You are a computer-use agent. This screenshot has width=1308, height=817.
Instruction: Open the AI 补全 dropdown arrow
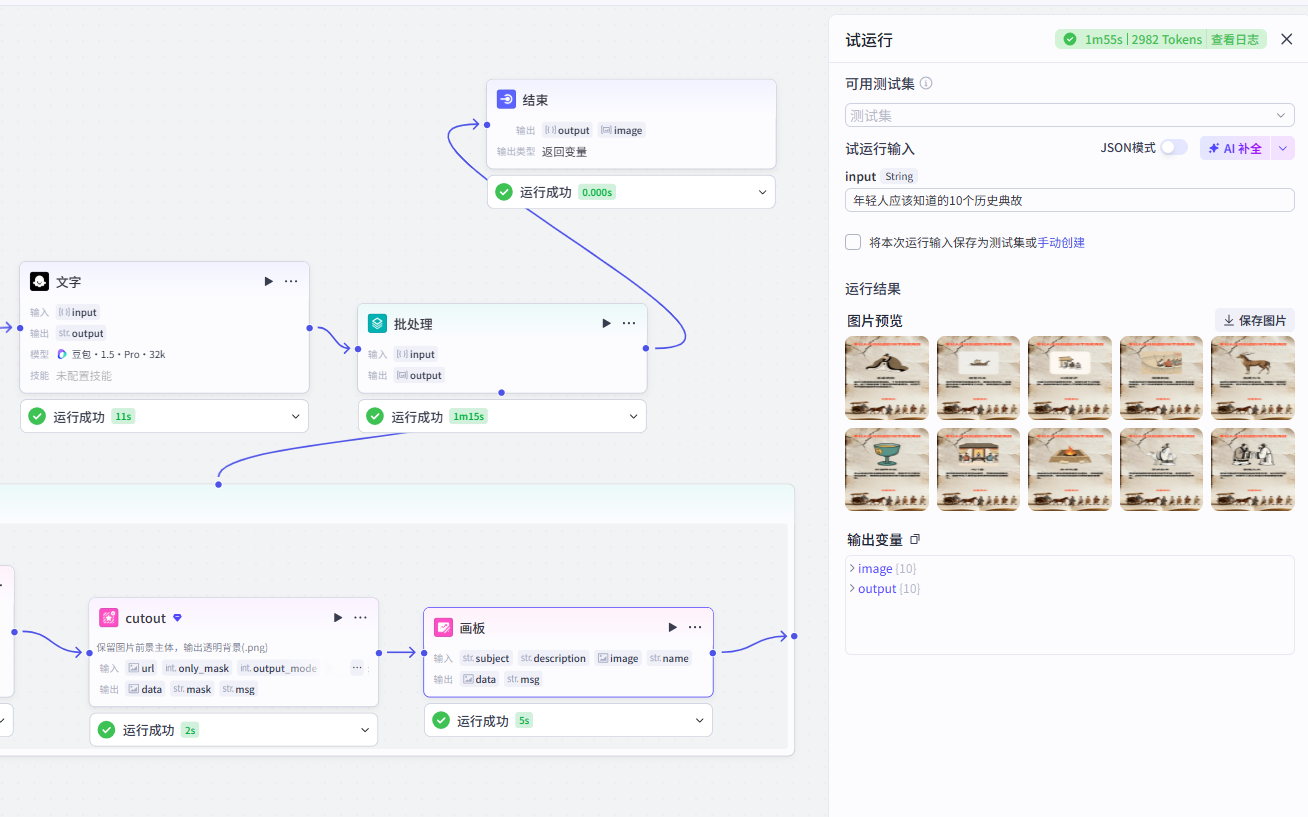1283,148
